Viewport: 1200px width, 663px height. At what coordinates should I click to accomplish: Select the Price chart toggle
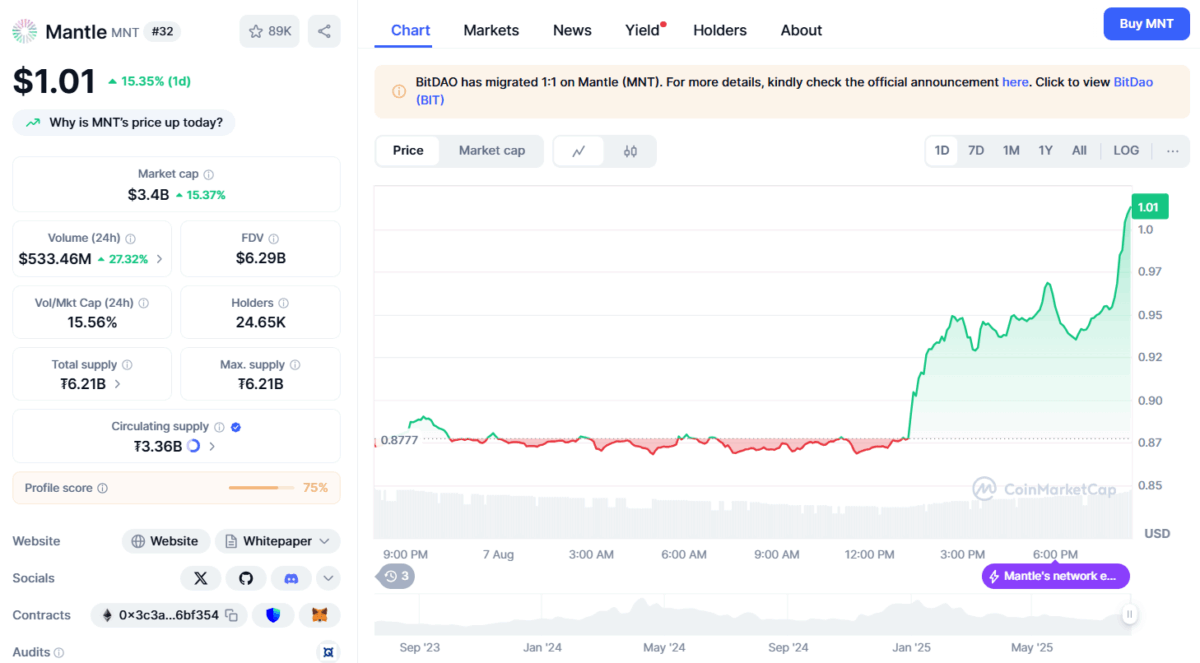pyautogui.click(x=408, y=151)
